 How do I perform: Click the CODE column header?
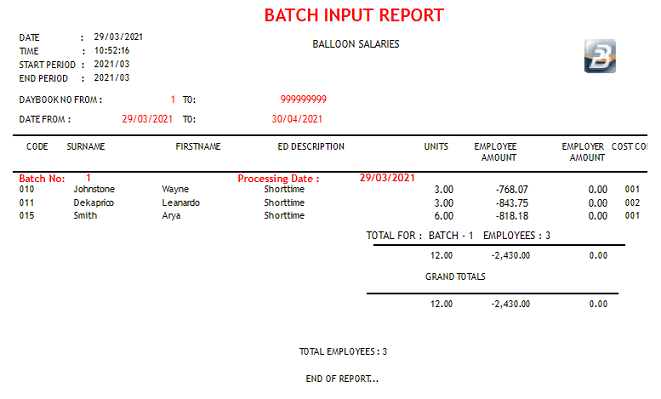[37, 147]
